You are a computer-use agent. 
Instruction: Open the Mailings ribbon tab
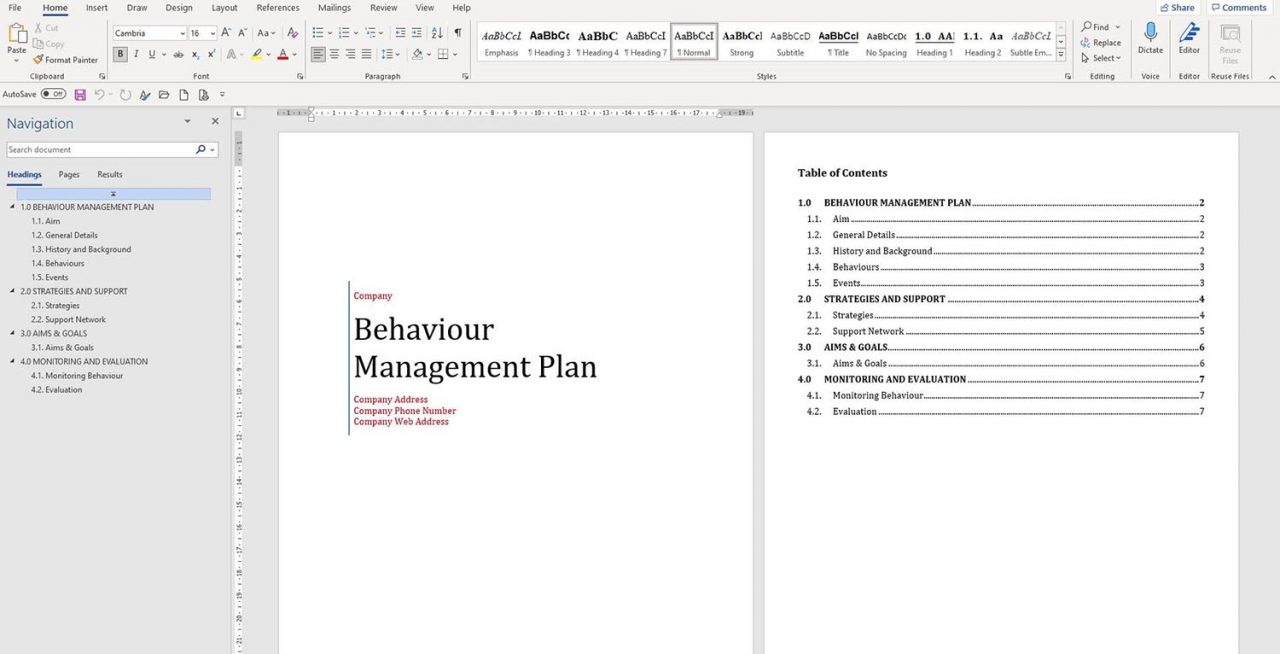[334, 7]
